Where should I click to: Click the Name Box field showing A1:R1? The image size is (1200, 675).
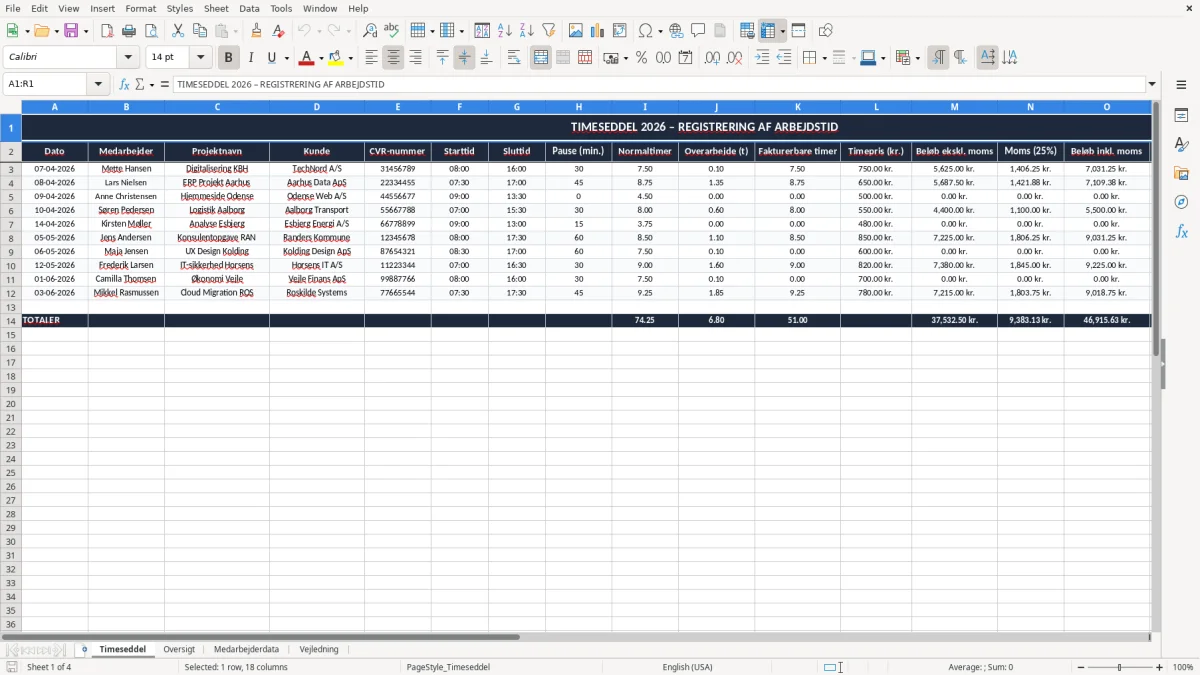tap(46, 85)
